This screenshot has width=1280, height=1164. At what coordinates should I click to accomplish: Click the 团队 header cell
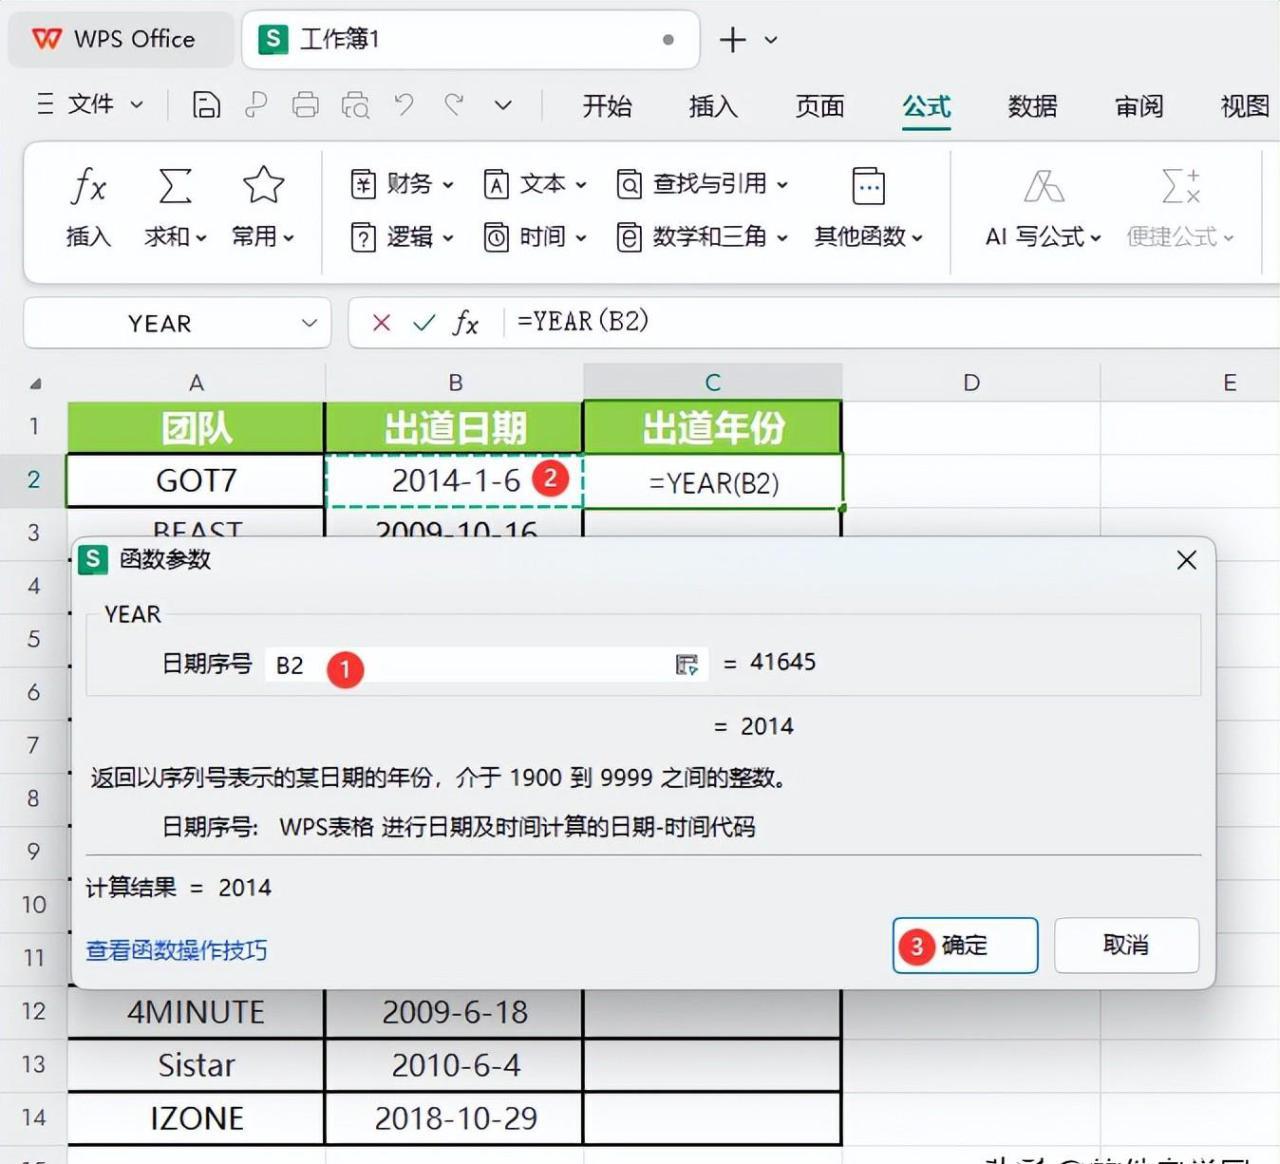(196, 428)
